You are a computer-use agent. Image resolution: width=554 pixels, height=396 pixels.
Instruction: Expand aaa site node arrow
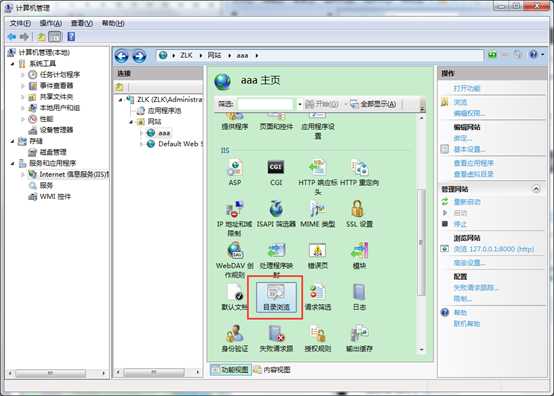(x=141, y=133)
